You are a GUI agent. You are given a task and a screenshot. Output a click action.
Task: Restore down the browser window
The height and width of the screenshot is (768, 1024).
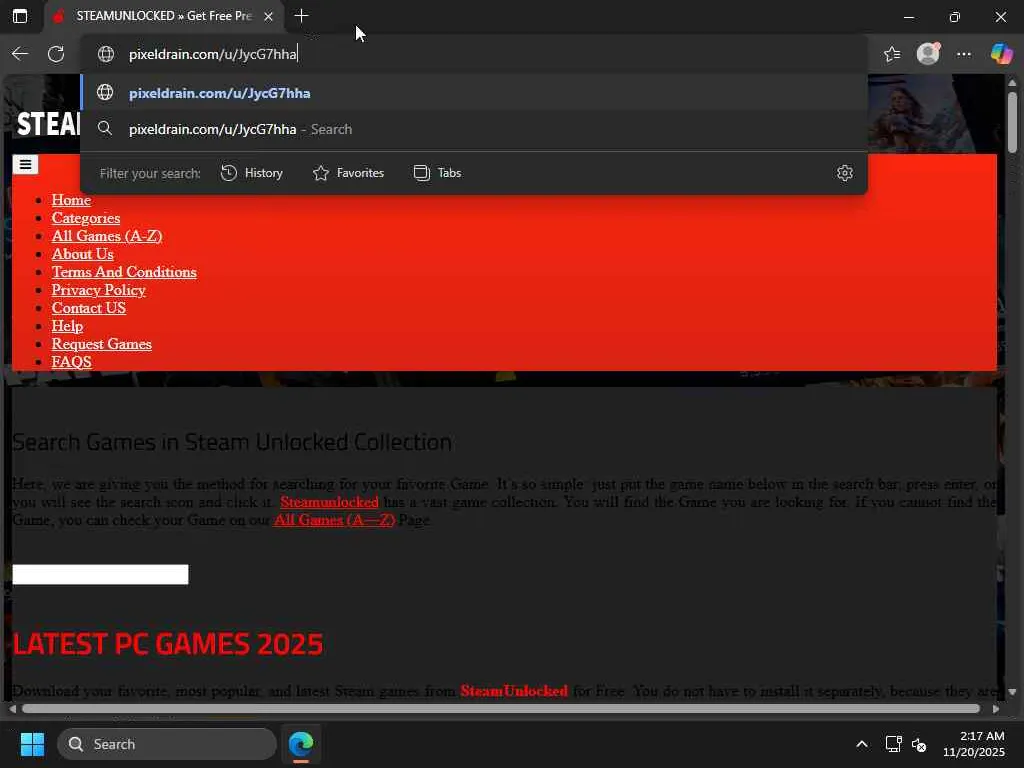tap(955, 17)
